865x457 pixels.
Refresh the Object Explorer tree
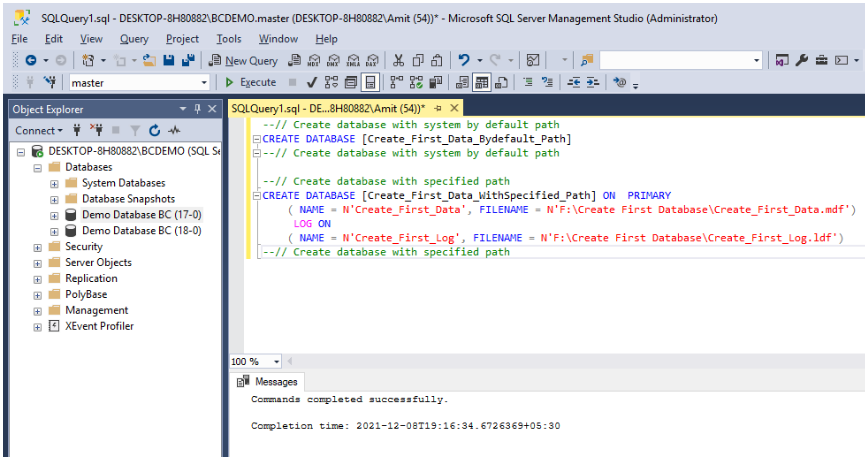coord(154,130)
